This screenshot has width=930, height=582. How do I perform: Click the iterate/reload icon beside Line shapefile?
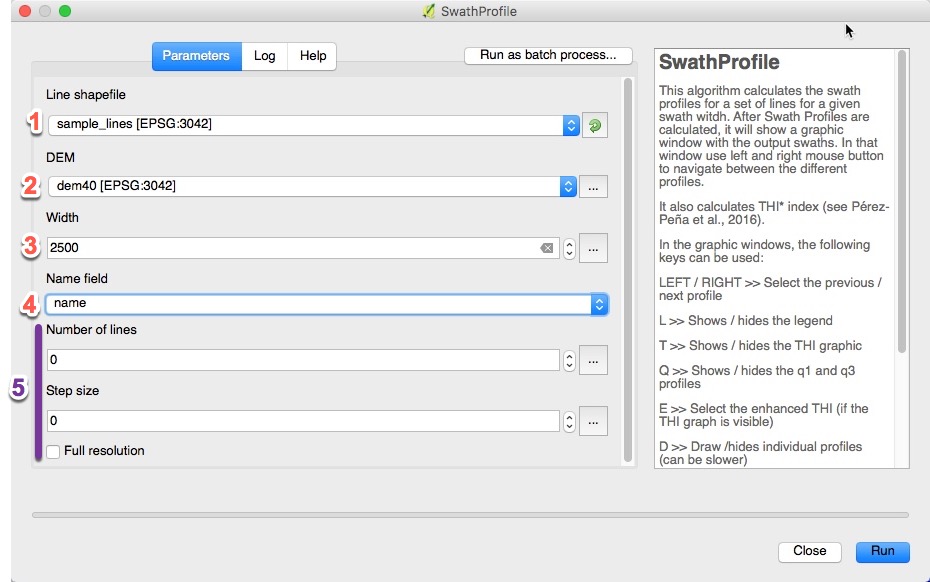tap(595, 125)
